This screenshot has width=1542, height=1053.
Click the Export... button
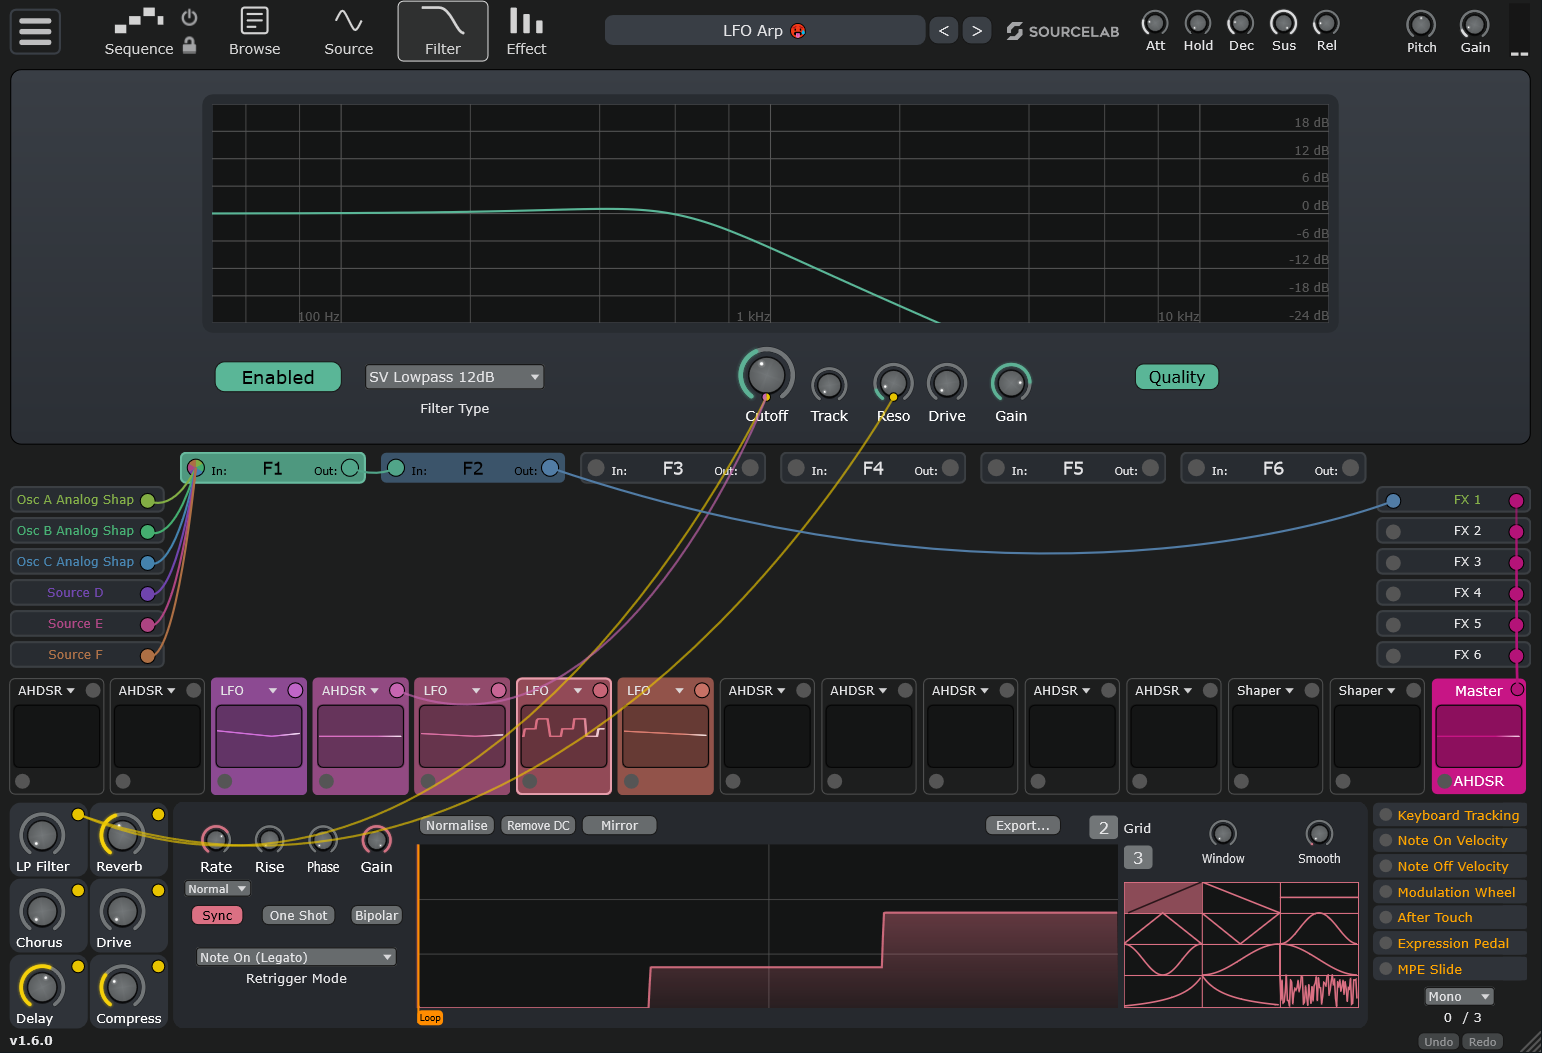tap(1022, 825)
